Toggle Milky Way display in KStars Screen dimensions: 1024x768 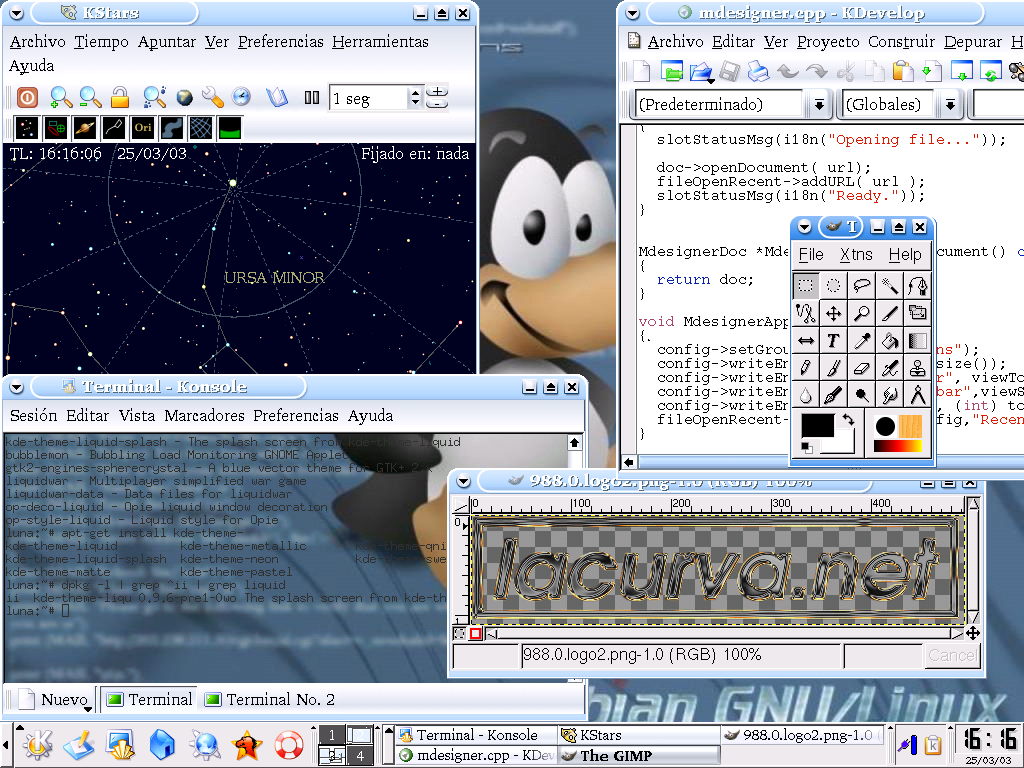tap(172, 128)
